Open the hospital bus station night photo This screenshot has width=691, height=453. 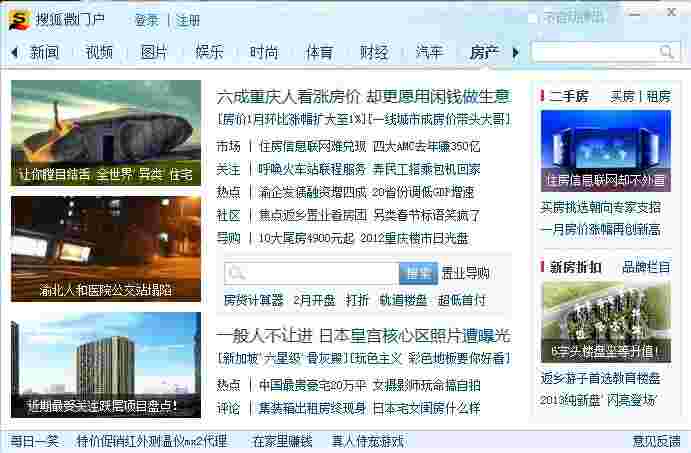pos(106,248)
